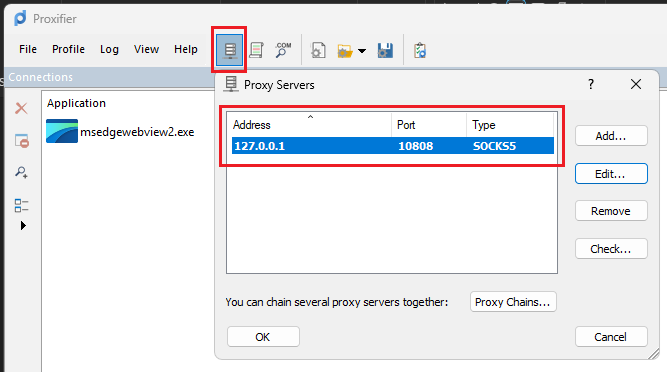Image resolution: width=667 pixels, height=372 pixels.
Task: Click the SOCKS5 type cell
Action: click(x=494, y=146)
